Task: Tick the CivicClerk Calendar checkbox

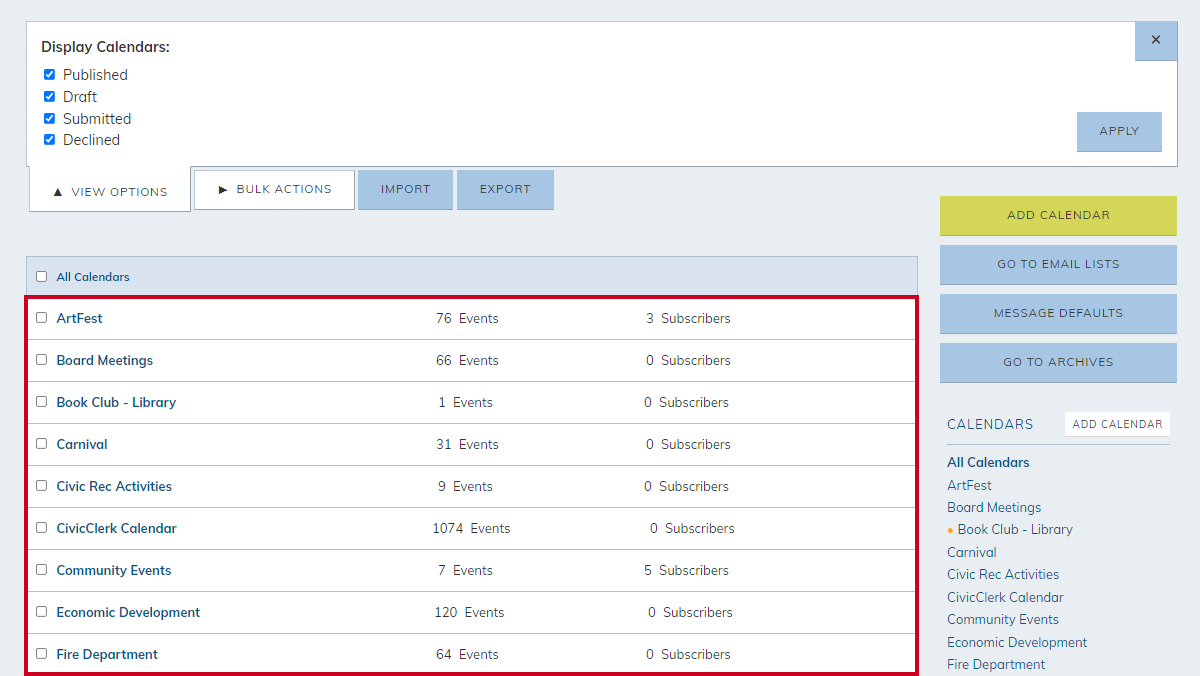Action: (x=41, y=528)
